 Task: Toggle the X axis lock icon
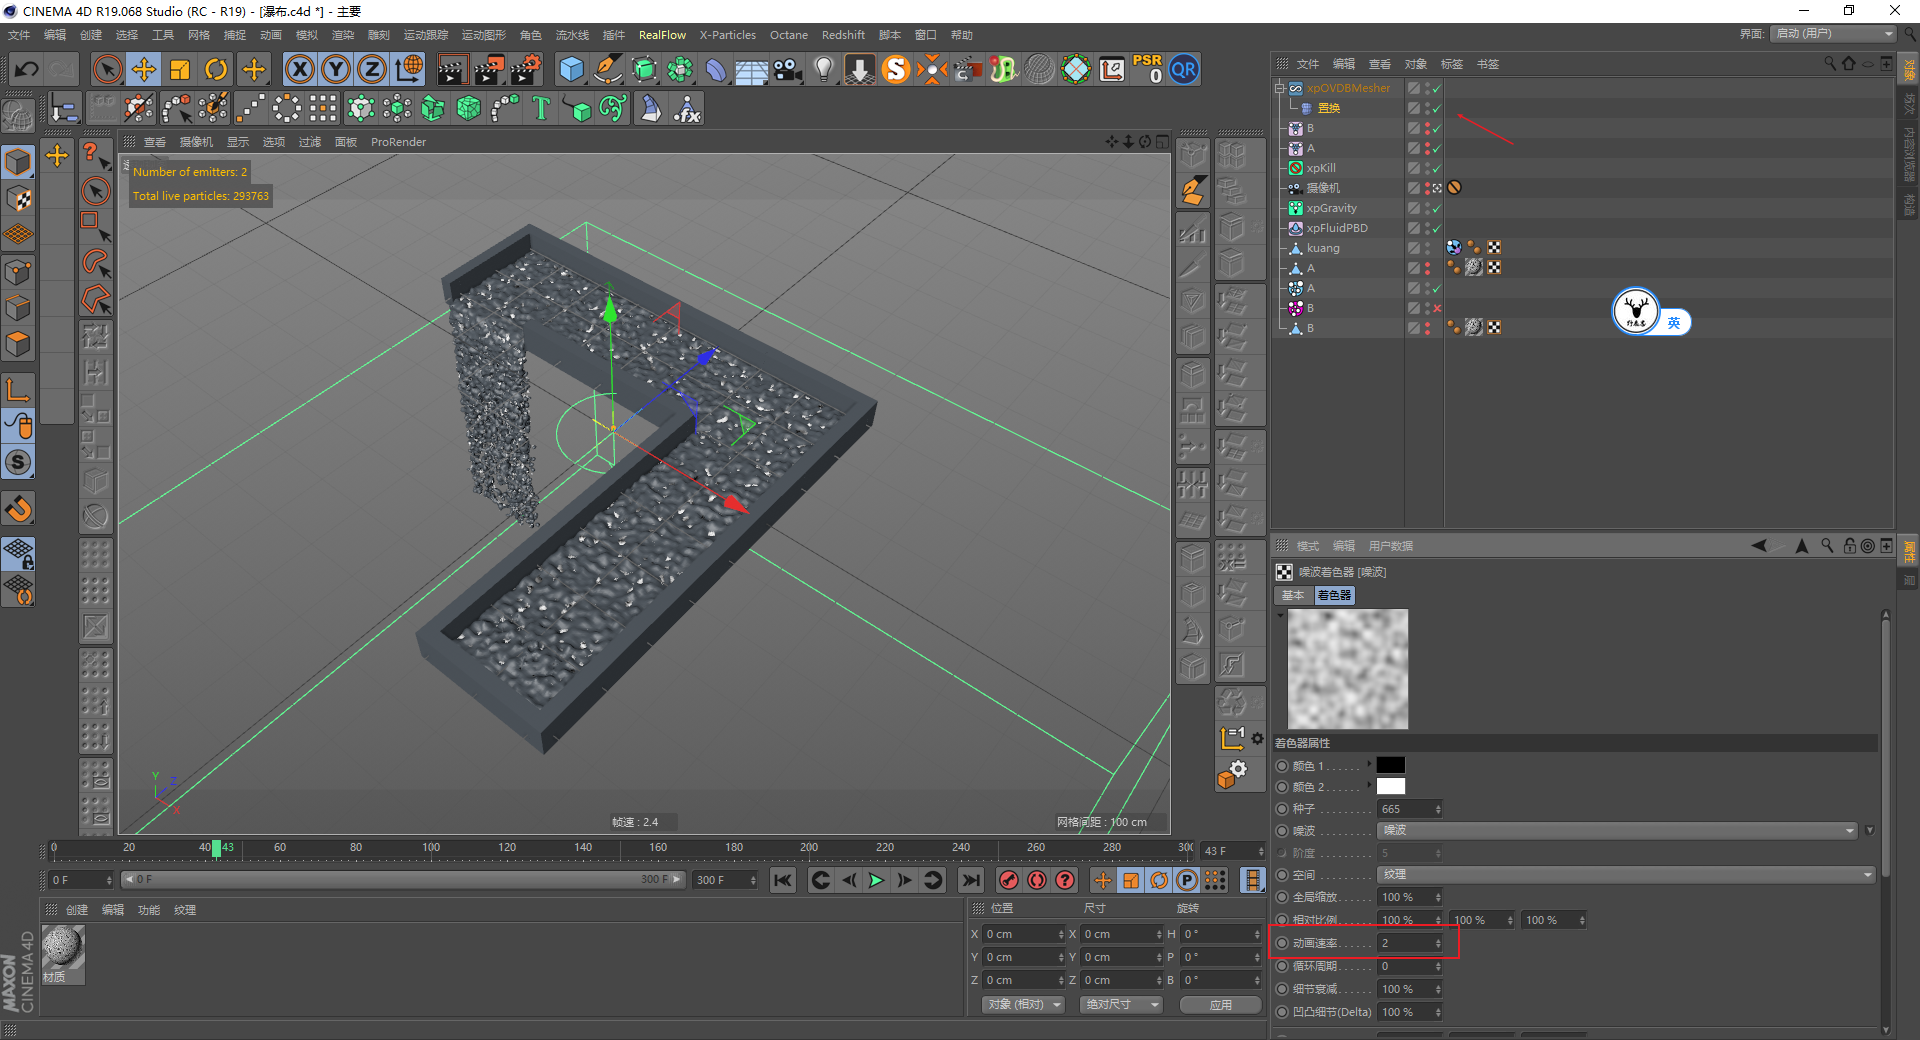click(299, 69)
